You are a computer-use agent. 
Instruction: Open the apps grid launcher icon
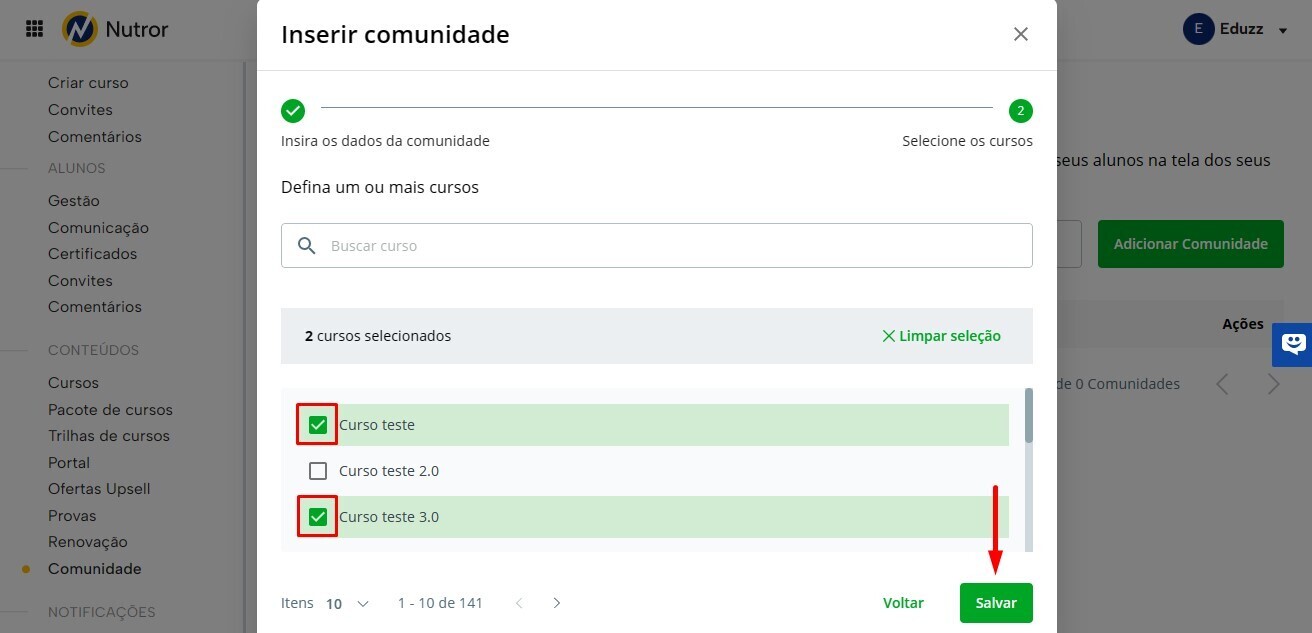click(x=34, y=29)
